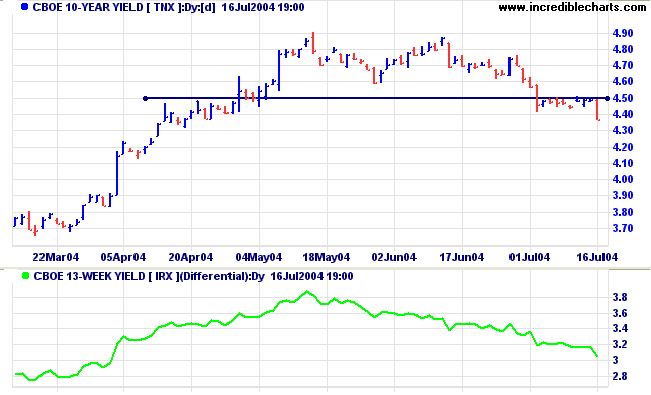Click the 3.6 label on the IRX differential axis
Image resolution: width=651 pixels, height=395 pixels.
(x=620, y=313)
